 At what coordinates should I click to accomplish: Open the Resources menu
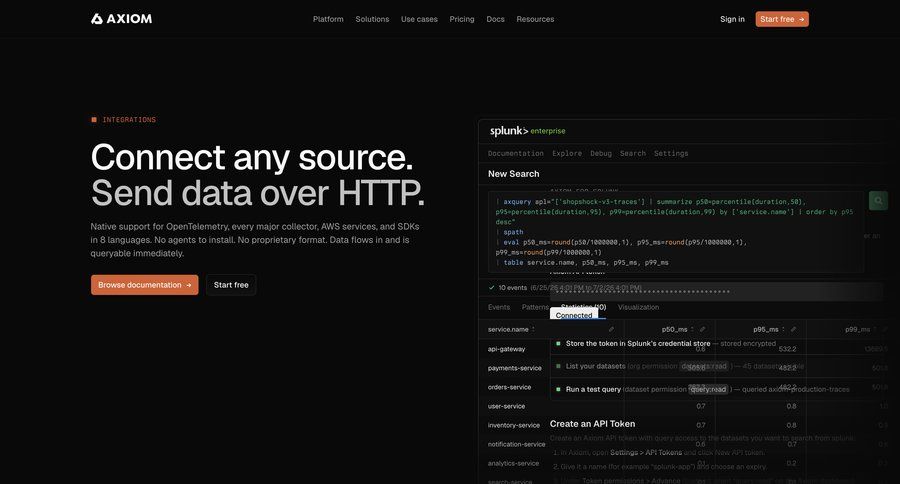[x=535, y=19]
